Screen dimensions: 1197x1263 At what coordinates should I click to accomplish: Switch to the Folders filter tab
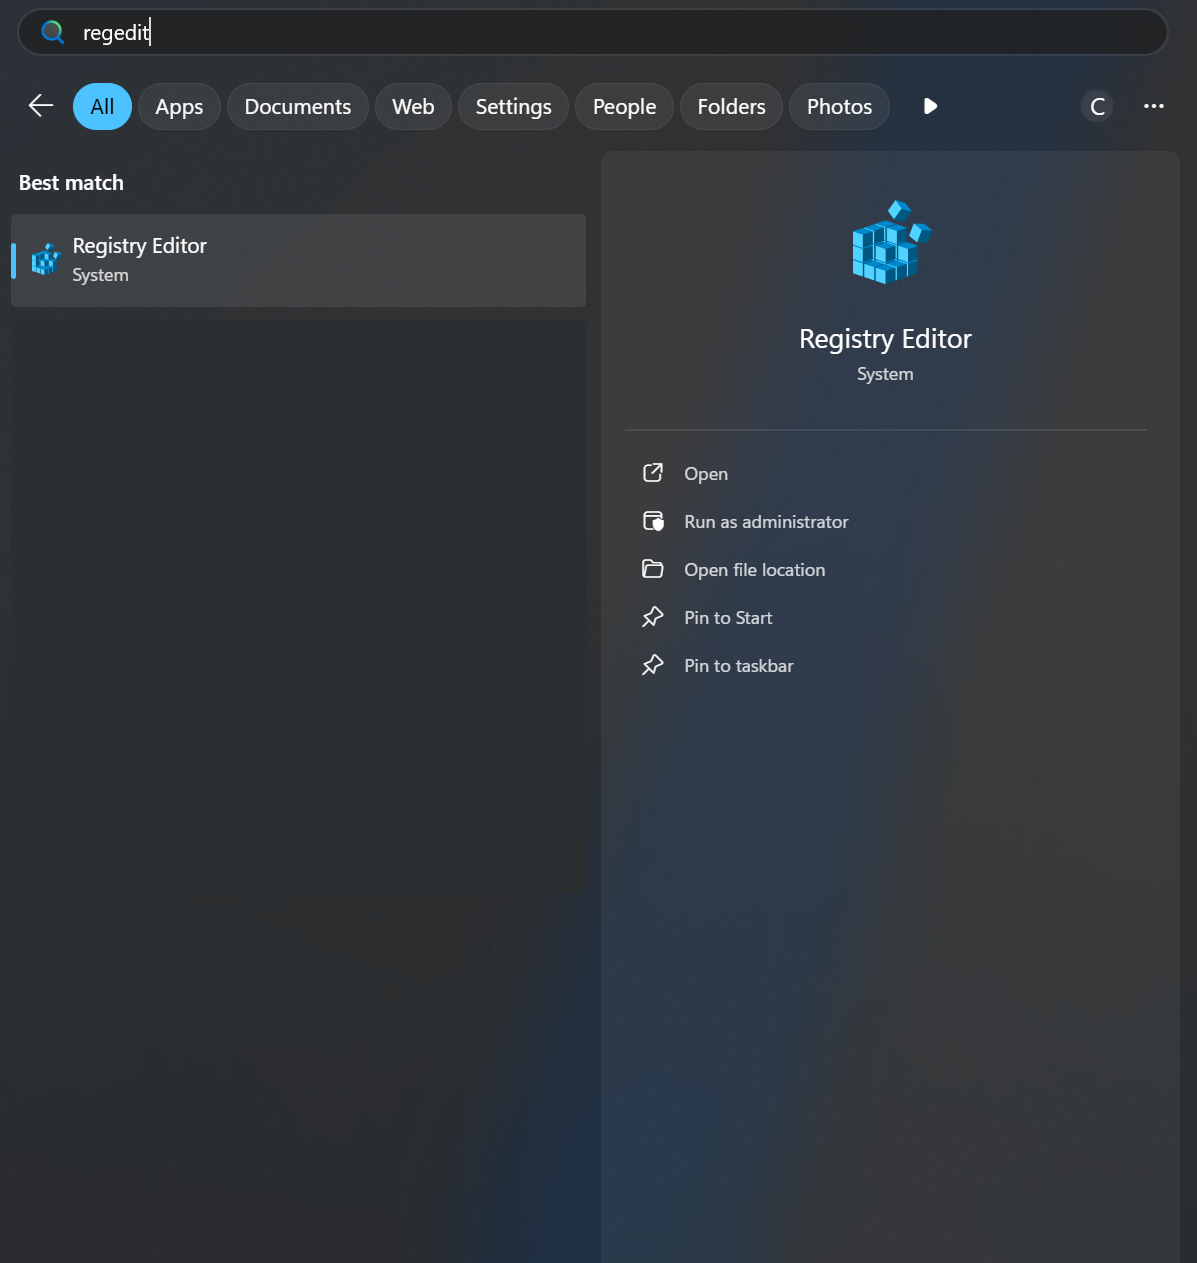pos(731,106)
